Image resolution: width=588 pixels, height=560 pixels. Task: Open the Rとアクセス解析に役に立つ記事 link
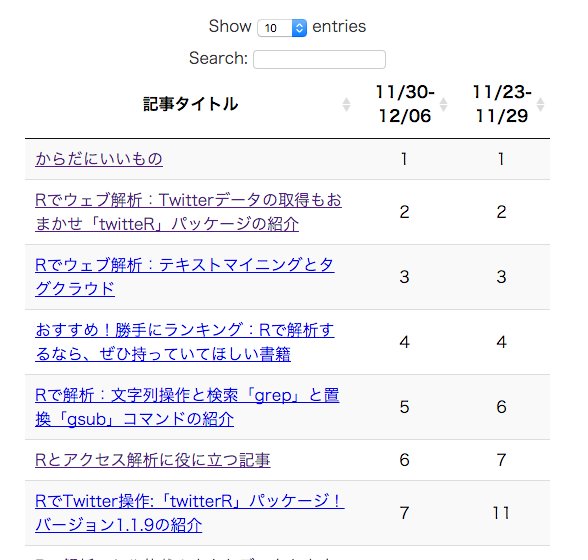pos(153,460)
